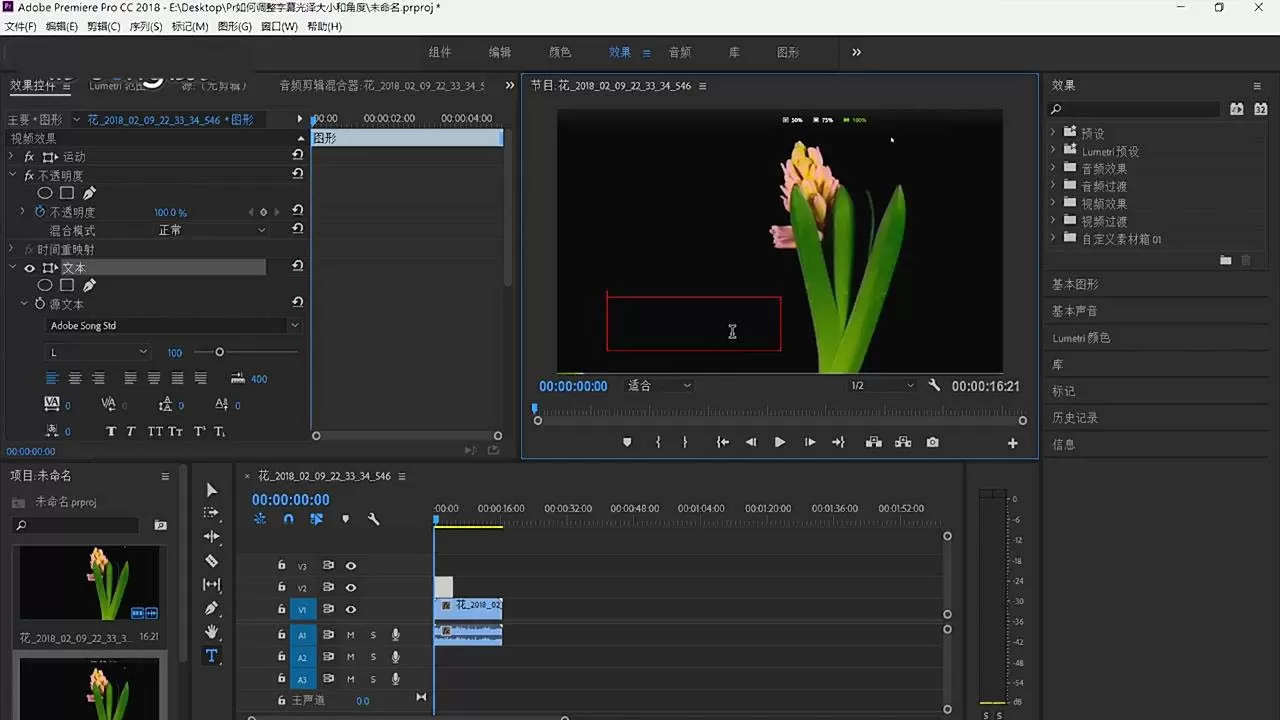
Task: Select the Selection tool arrow
Action: pos(211,490)
